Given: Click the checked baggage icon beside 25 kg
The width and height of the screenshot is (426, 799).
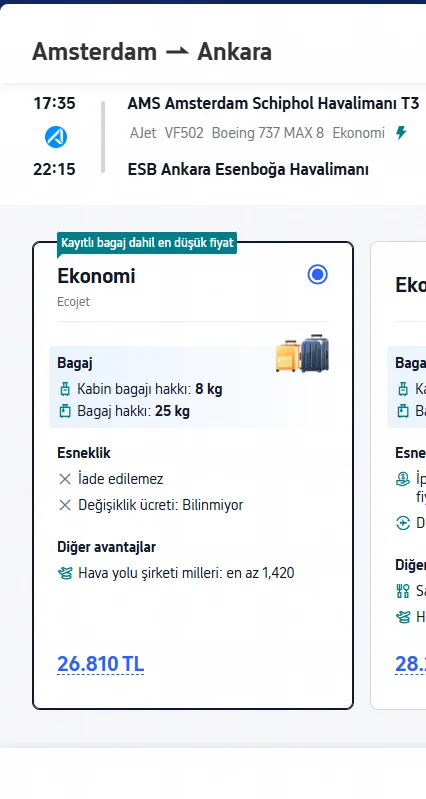Looking at the screenshot, I should click(65, 411).
